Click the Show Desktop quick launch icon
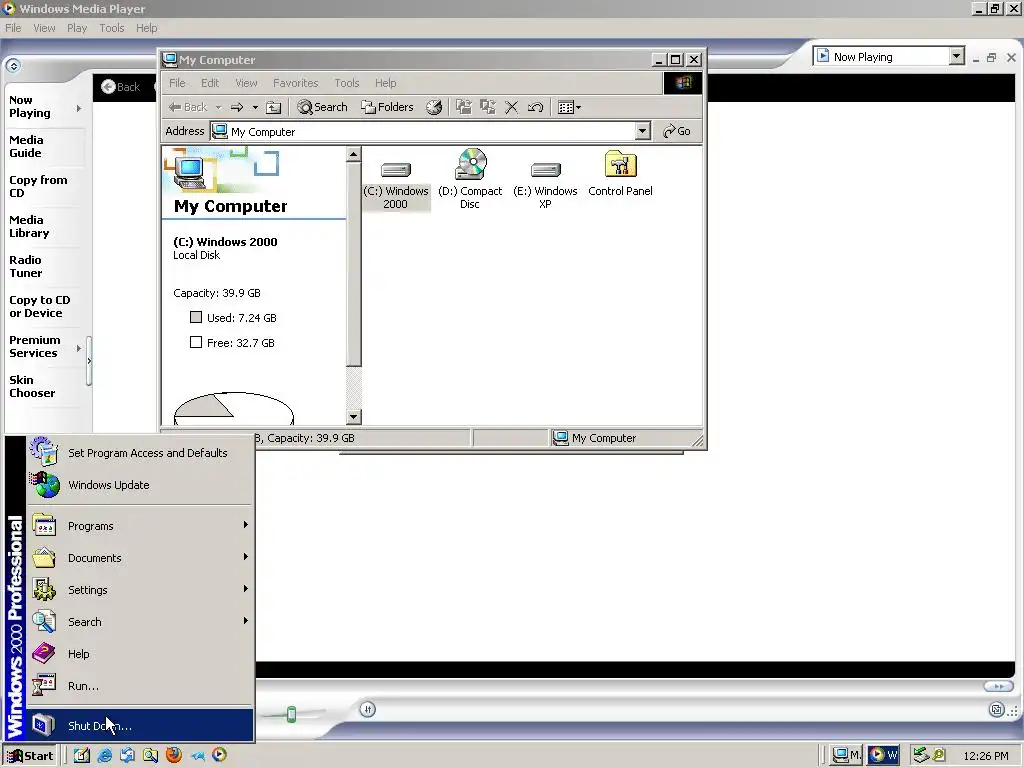1024x768 pixels. click(x=82, y=755)
